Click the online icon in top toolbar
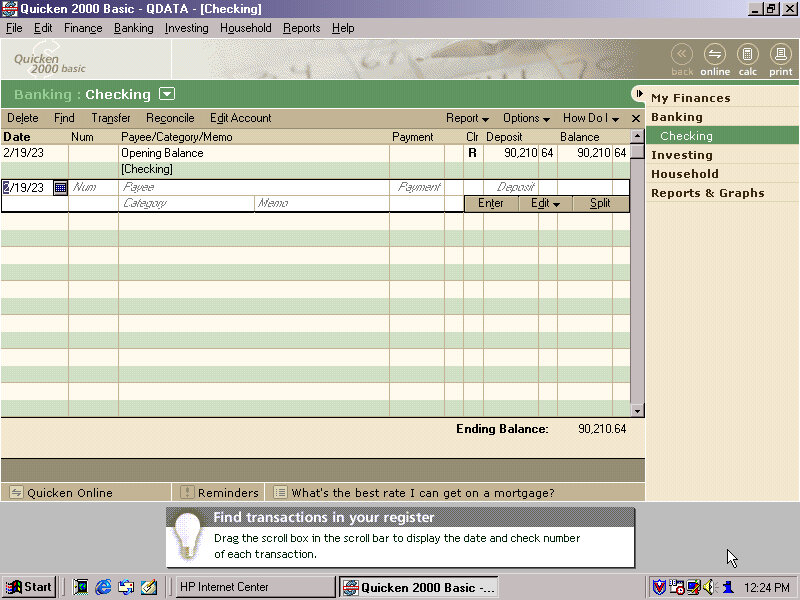800x600 pixels. pyautogui.click(x=714, y=56)
